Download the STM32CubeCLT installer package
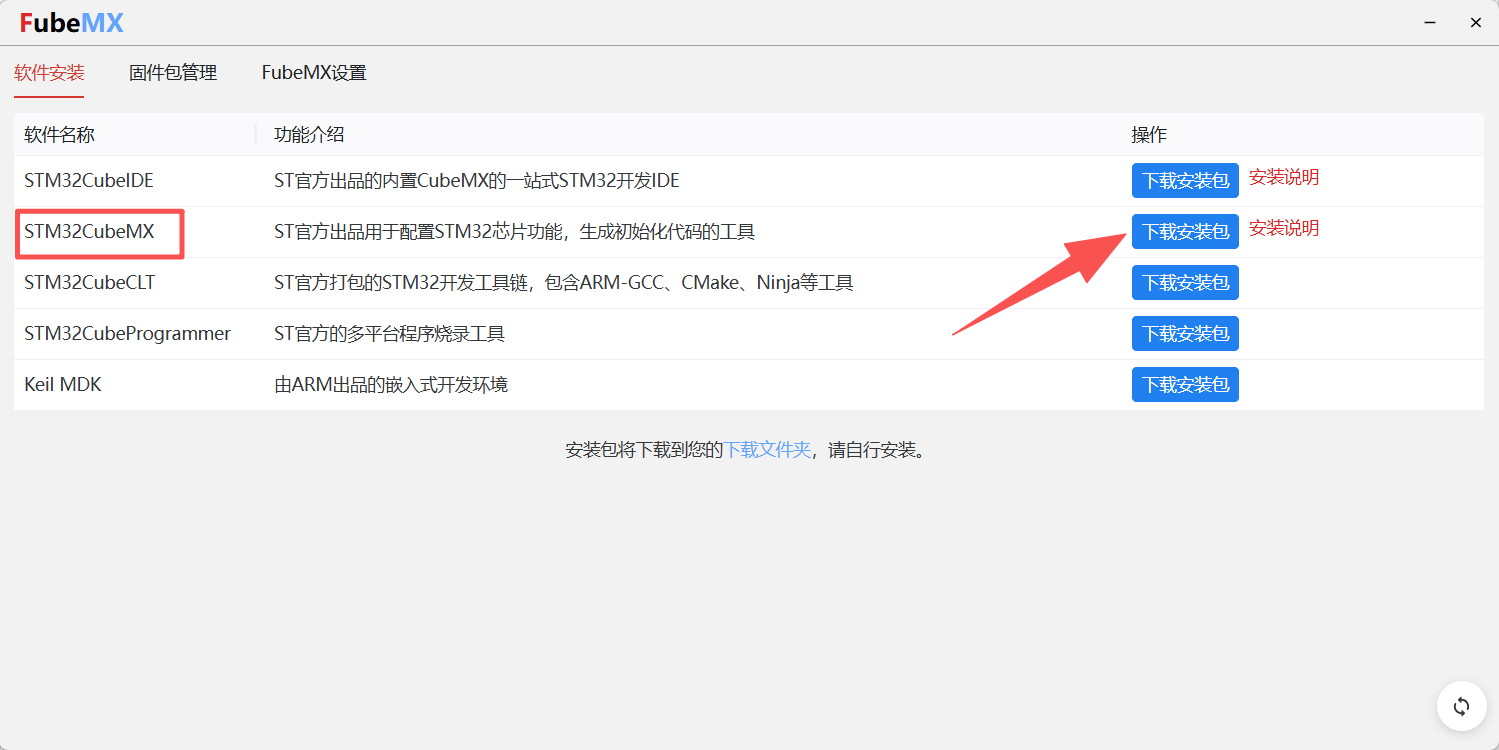 coord(1185,283)
